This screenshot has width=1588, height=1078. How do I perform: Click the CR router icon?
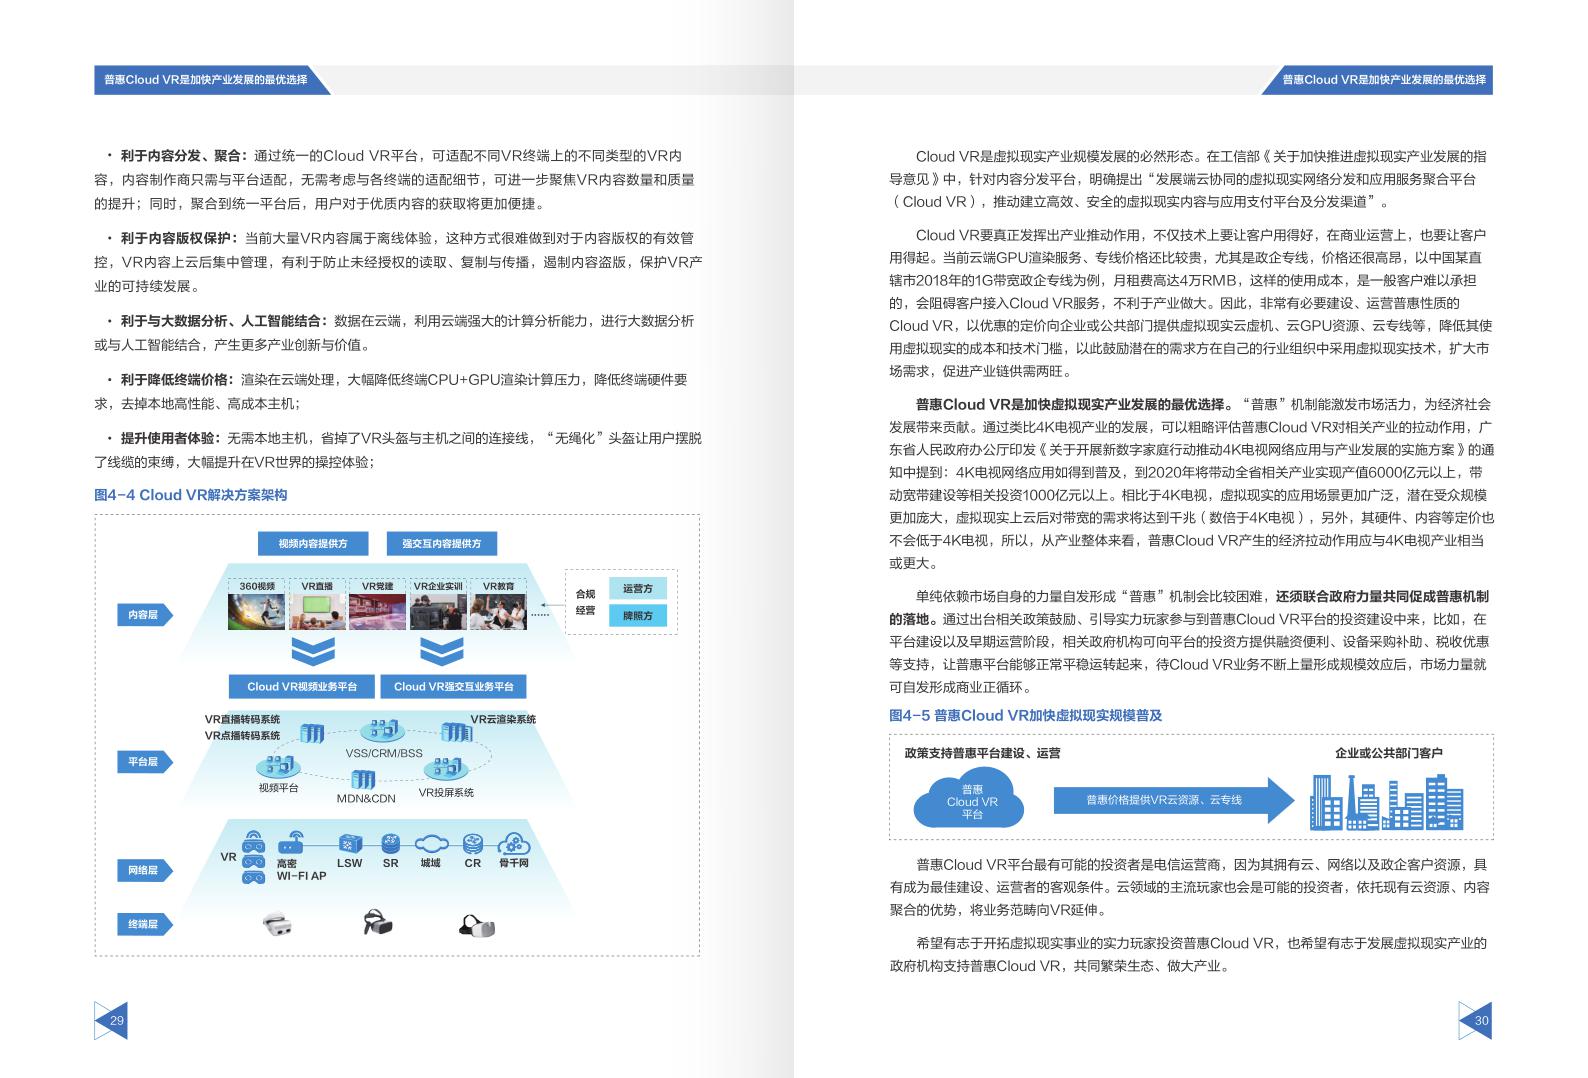click(x=472, y=843)
